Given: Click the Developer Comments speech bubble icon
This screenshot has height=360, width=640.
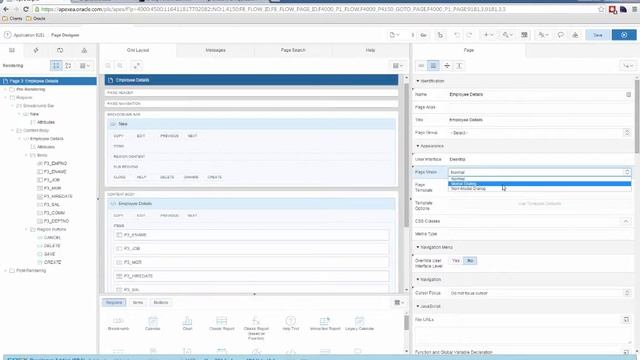Looking at the screenshot, I should pyautogui.click(x=560, y=35).
